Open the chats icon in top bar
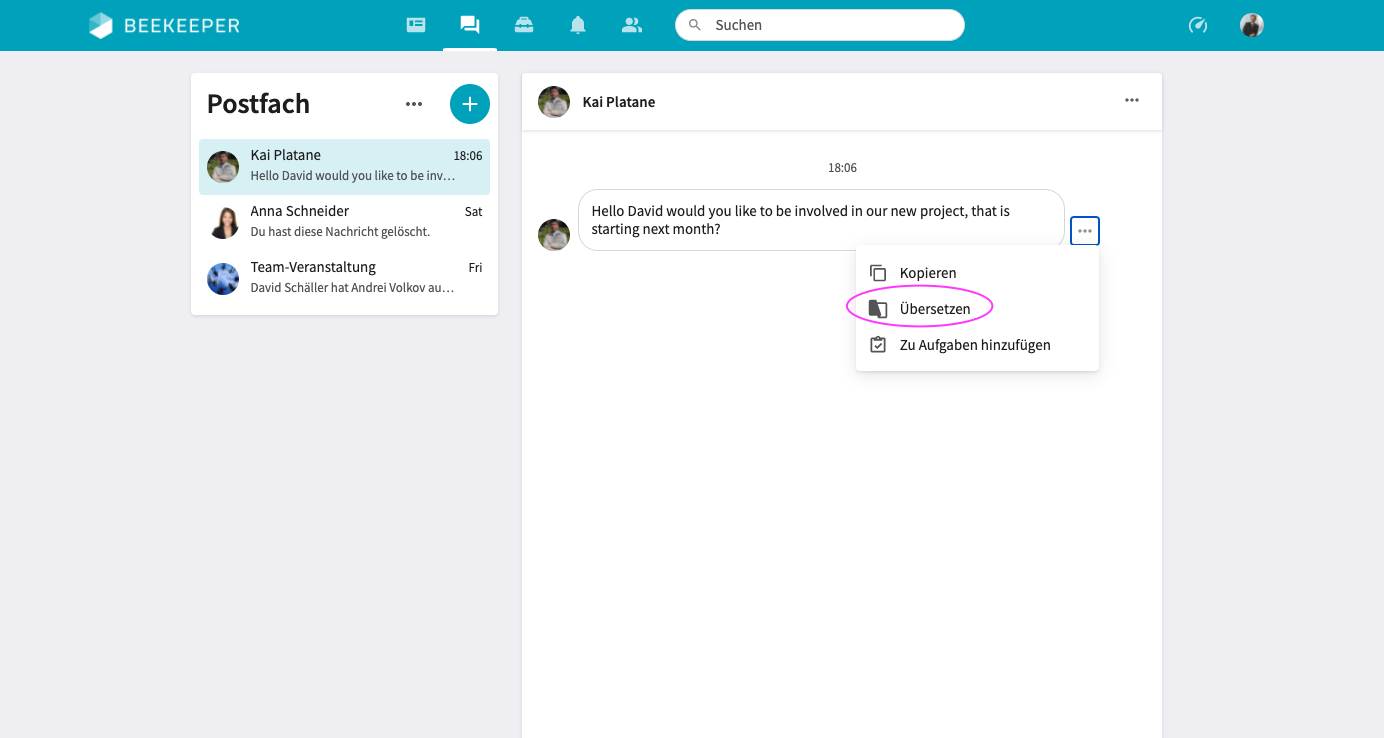The image size is (1384, 738). pyautogui.click(x=470, y=25)
